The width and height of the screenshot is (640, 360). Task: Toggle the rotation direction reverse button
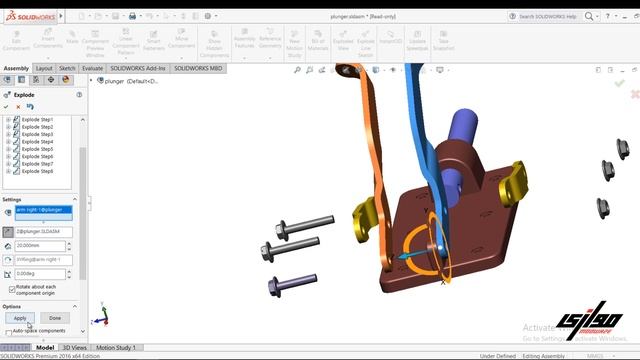pos(8,260)
